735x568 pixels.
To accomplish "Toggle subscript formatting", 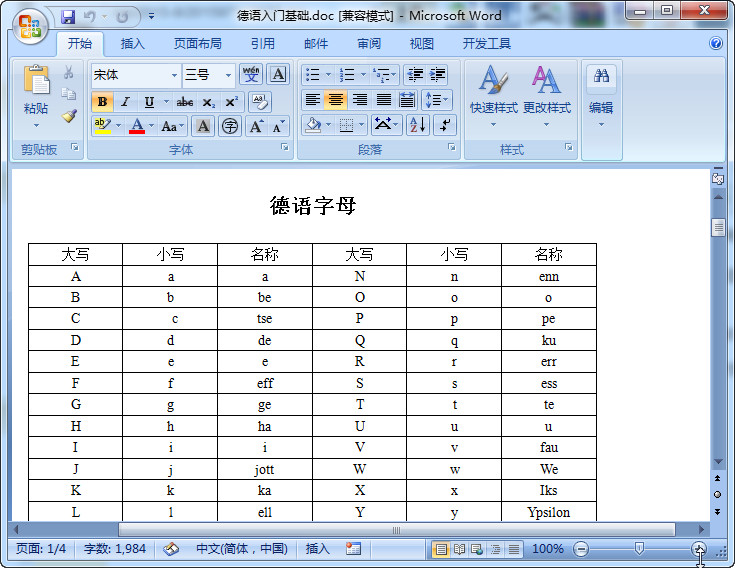I will (209, 102).
